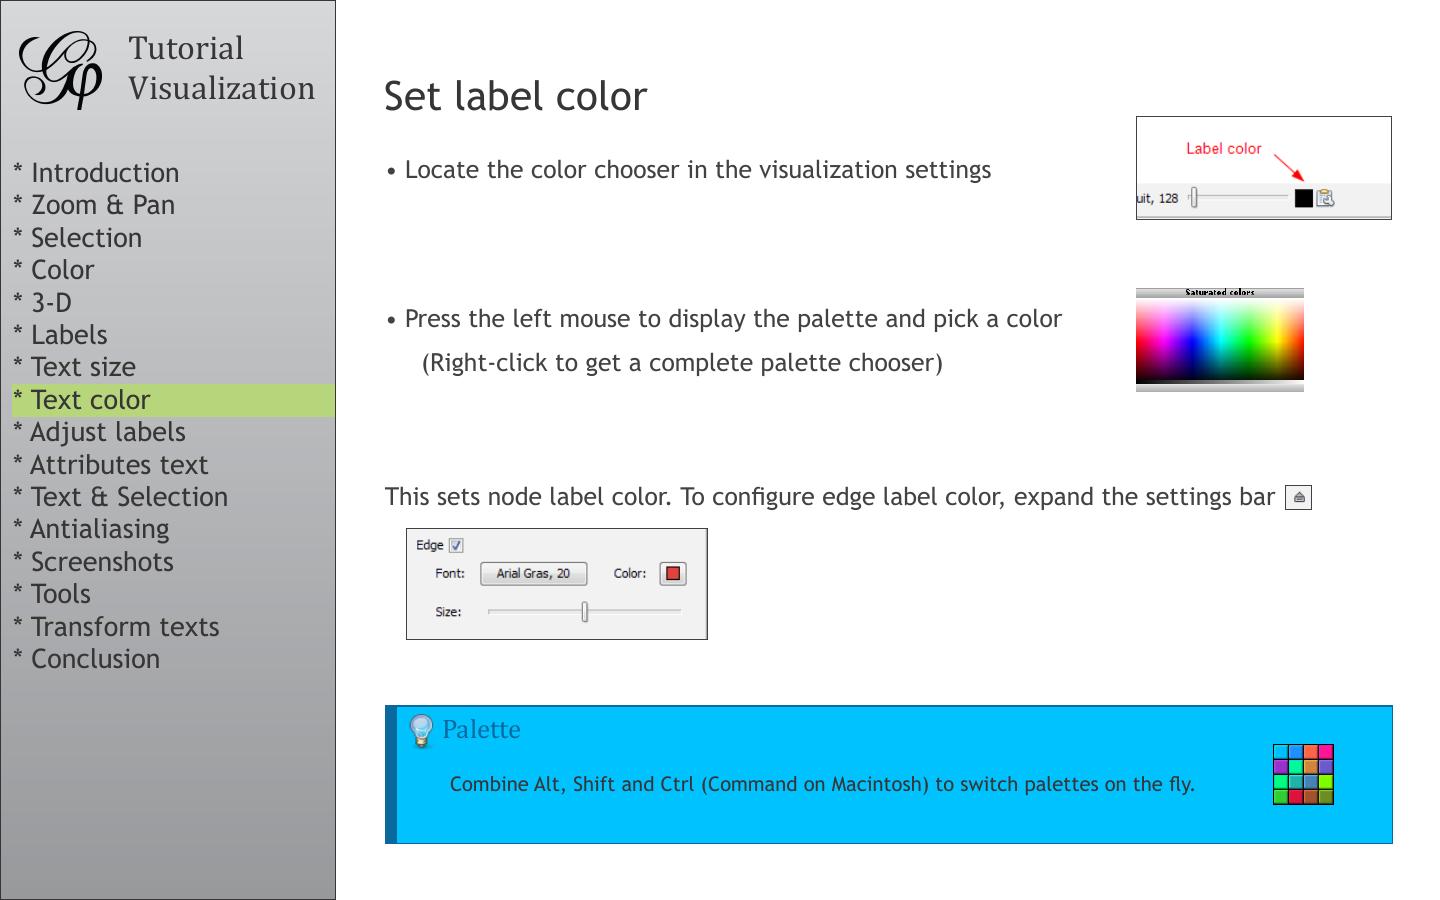
Task: Open the Transform texts section
Action: pyautogui.click(x=124, y=627)
